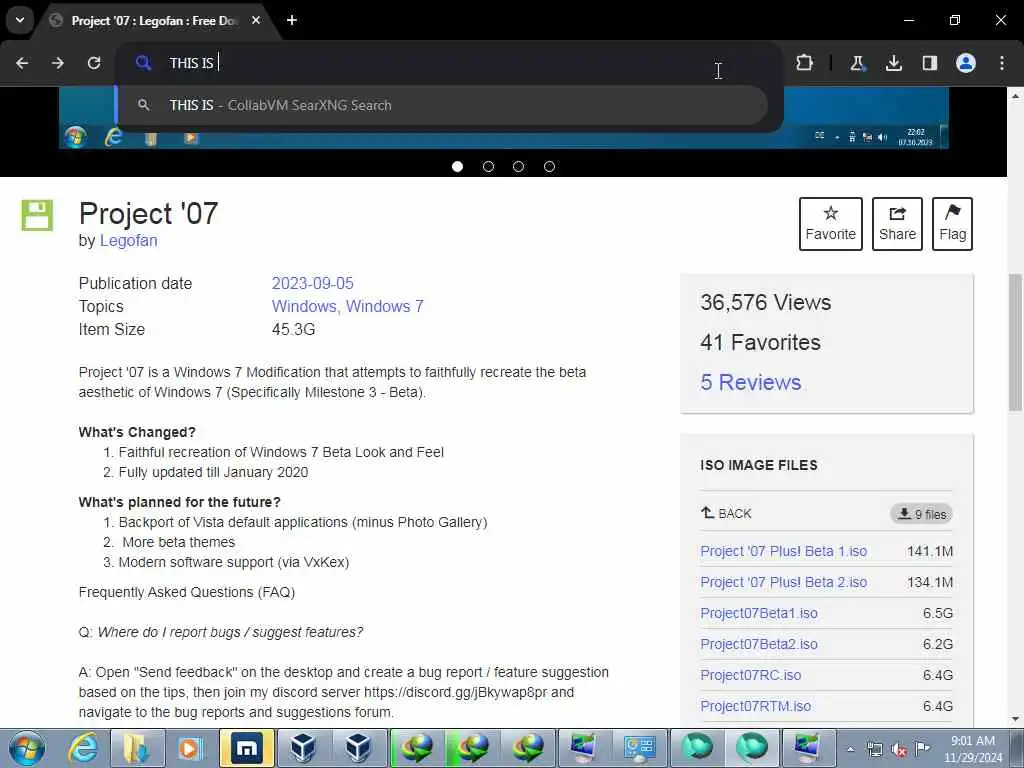Launch Internet Explorer from the taskbar
This screenshot has width=1024, height=768.
click(83, 748)
